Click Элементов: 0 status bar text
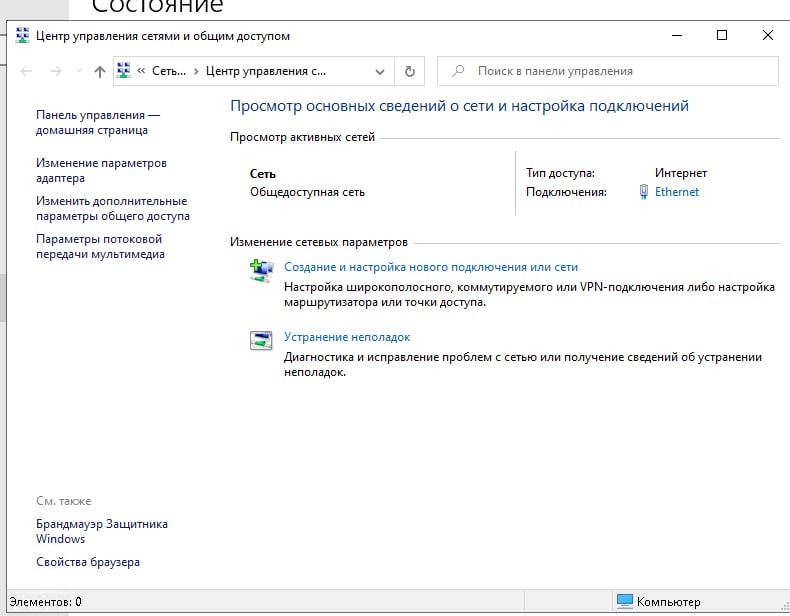Image resolution: width=790 pixels, height=616 pixels. pos(45,602)
